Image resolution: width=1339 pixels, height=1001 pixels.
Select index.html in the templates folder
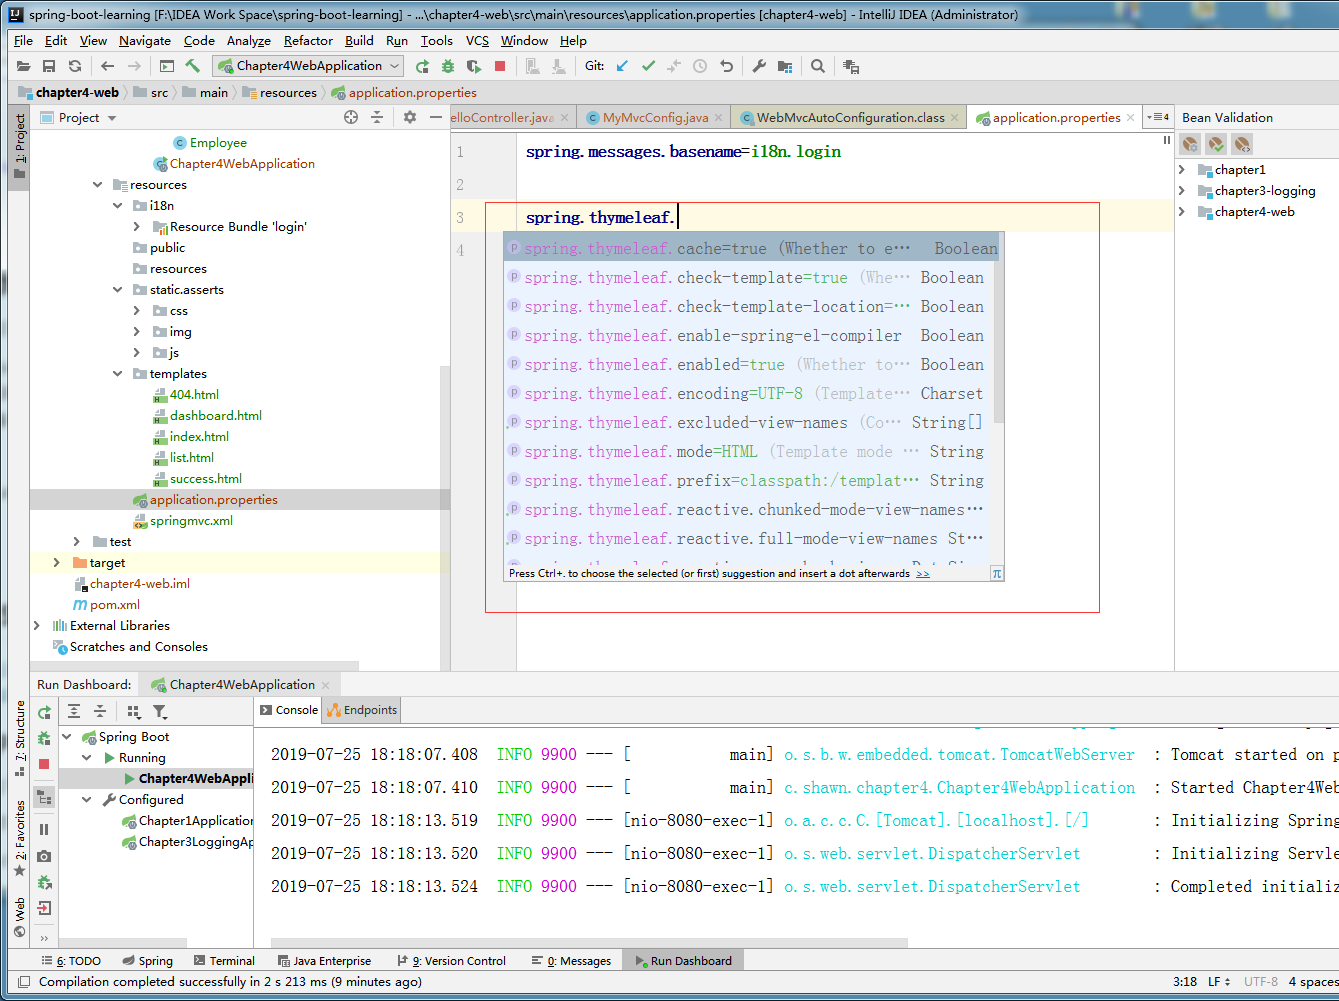pyautogui.click(x=199, y=437)
